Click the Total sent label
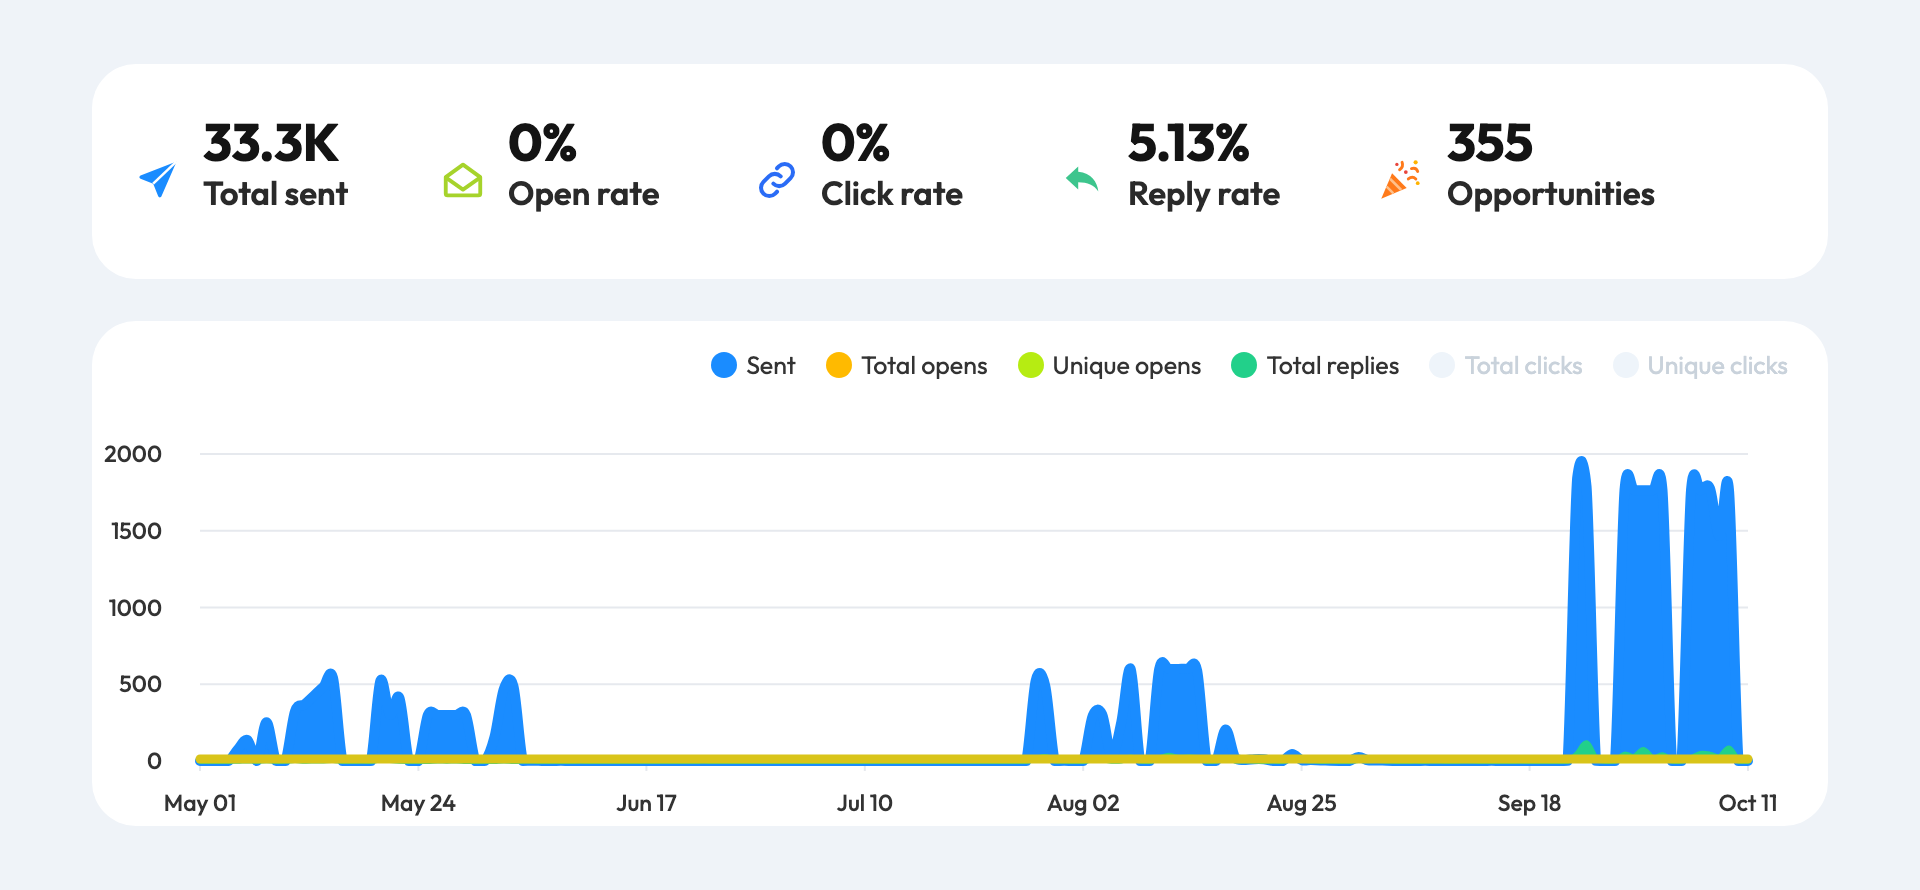The width and height of the screenshot is (1920, 890). coord(276,194)
